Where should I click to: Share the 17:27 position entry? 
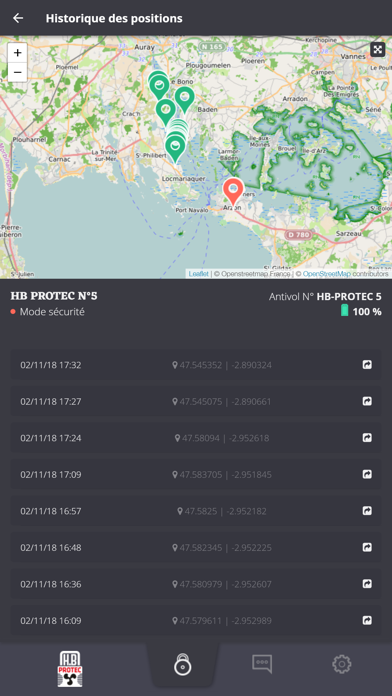(x=367, y=401)
